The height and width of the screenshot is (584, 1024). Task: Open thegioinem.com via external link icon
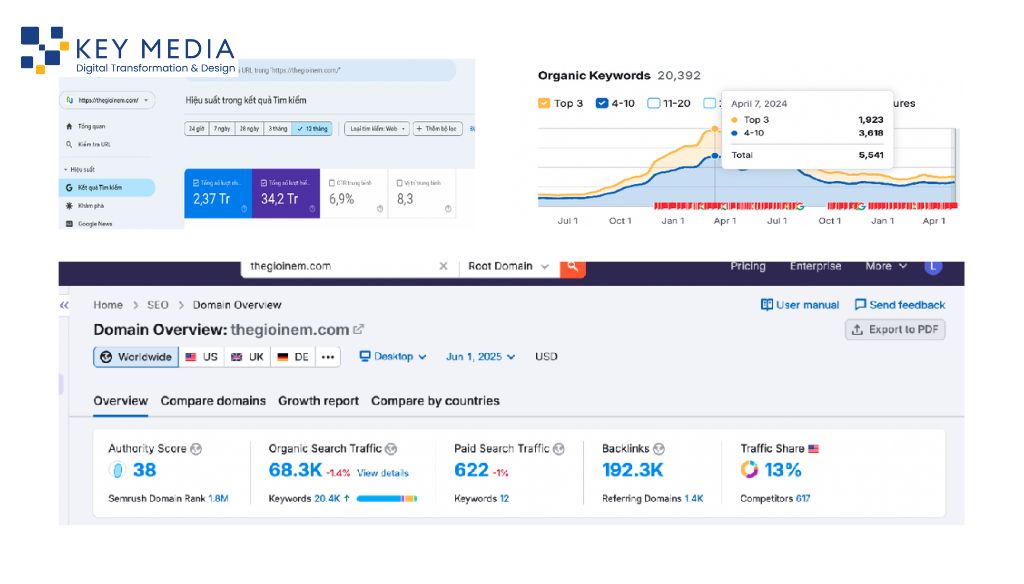[359, 329]
